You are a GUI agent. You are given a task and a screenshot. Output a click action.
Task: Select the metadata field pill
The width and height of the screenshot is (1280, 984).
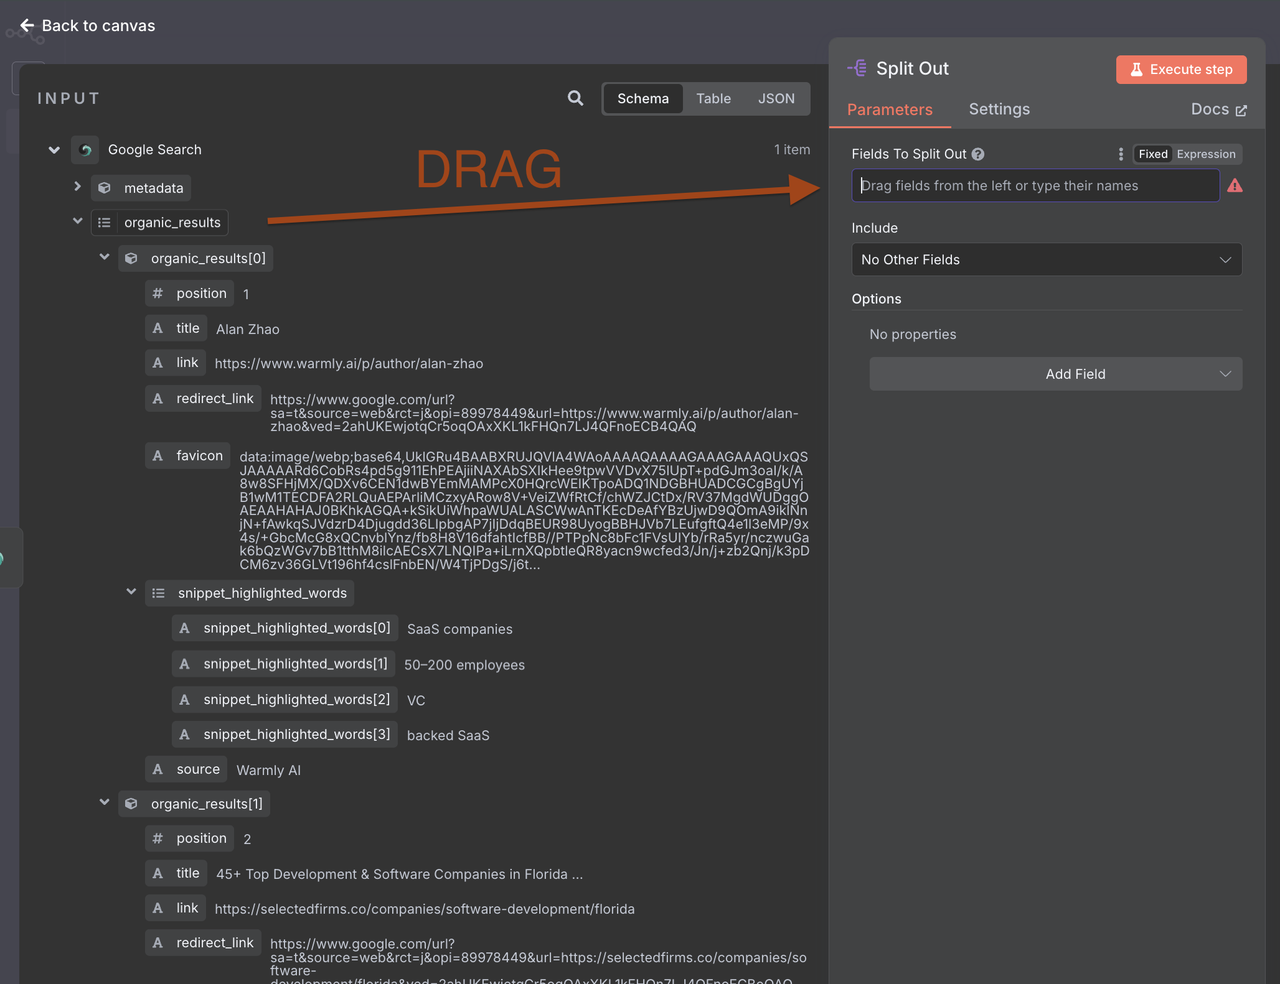pos(141,188)
